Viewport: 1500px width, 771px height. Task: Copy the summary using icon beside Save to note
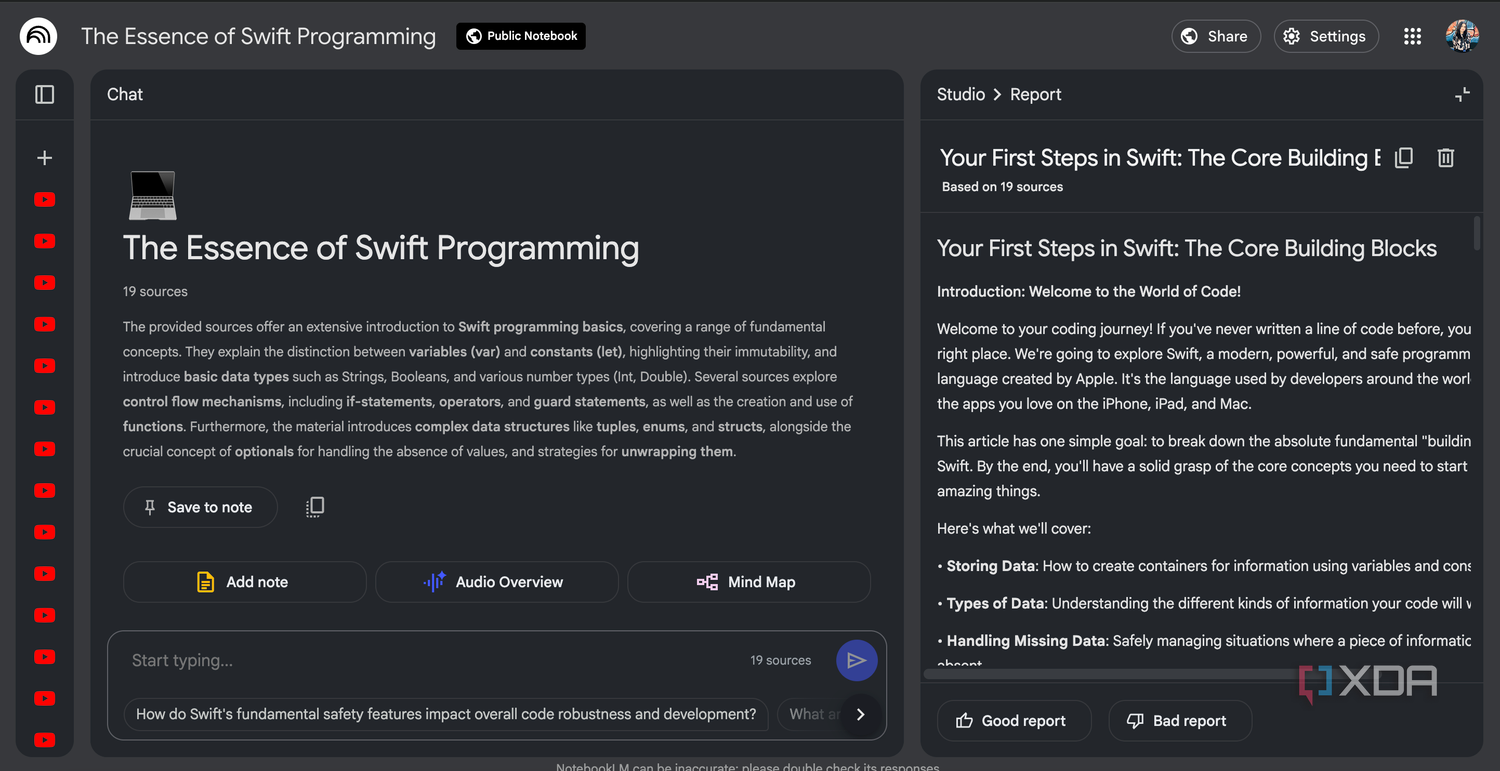315,507
